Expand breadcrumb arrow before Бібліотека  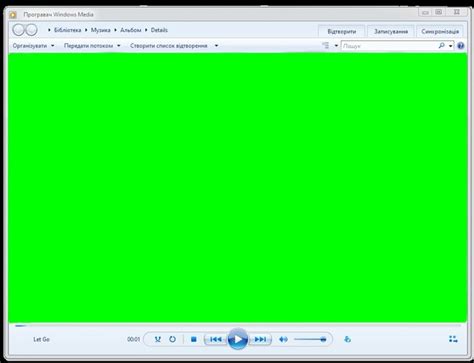(x=49, y=30)
